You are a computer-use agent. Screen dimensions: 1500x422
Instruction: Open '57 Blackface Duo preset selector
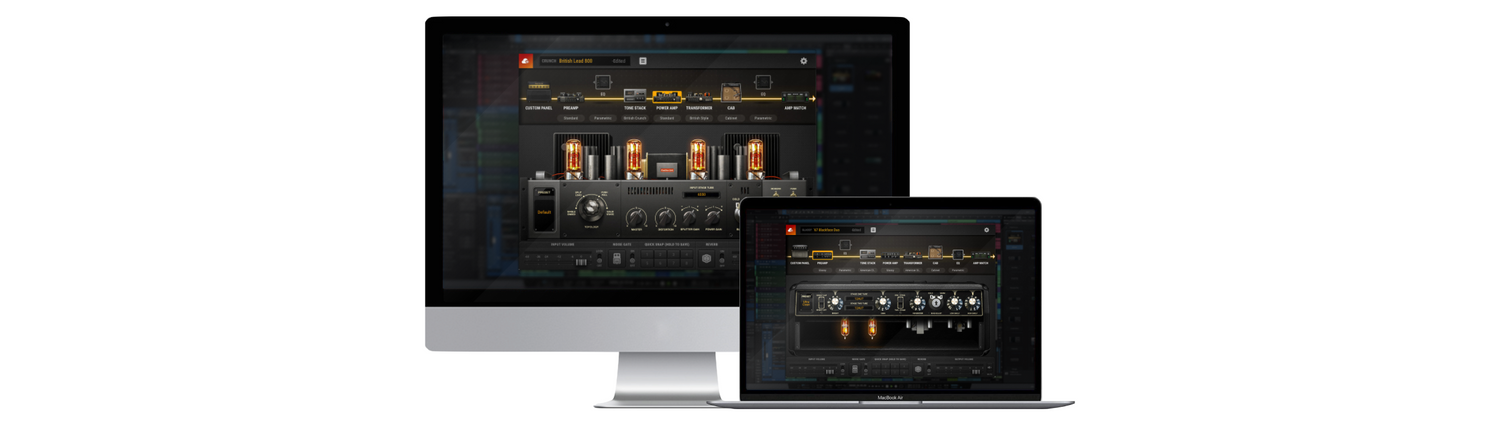click(x=830, y=230)
